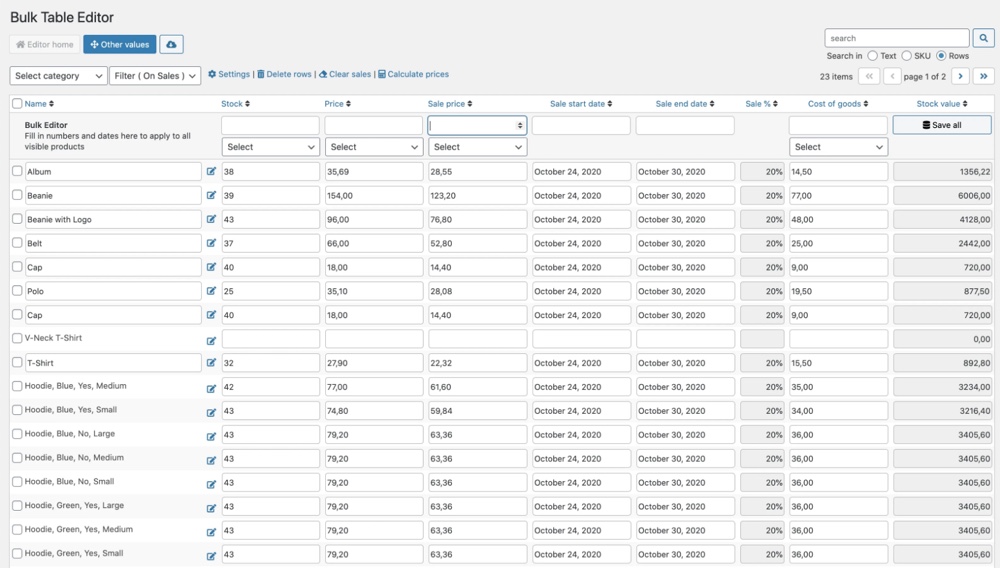Select the Text search radio button
Viewport: 1000px width, 568px height.
point(872,56)
